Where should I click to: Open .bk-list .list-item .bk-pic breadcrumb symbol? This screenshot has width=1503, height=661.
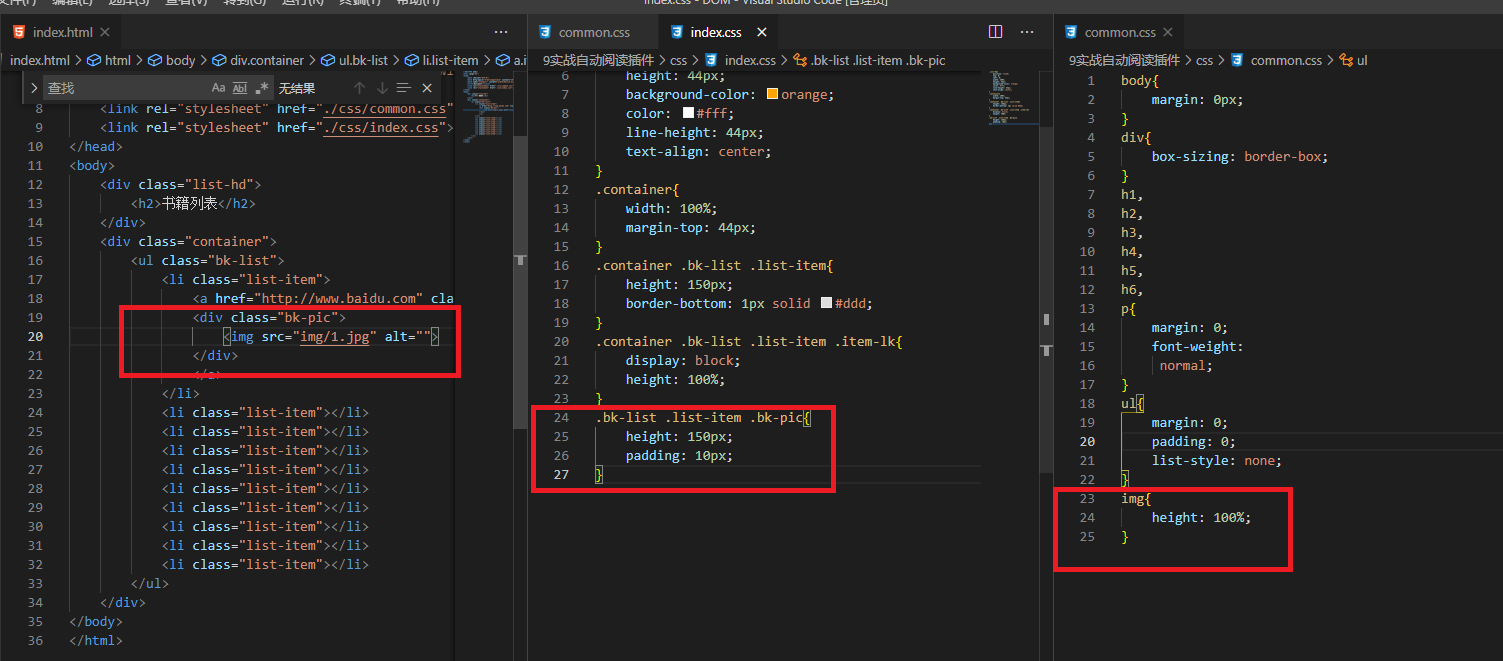click(x=869, y=60)
